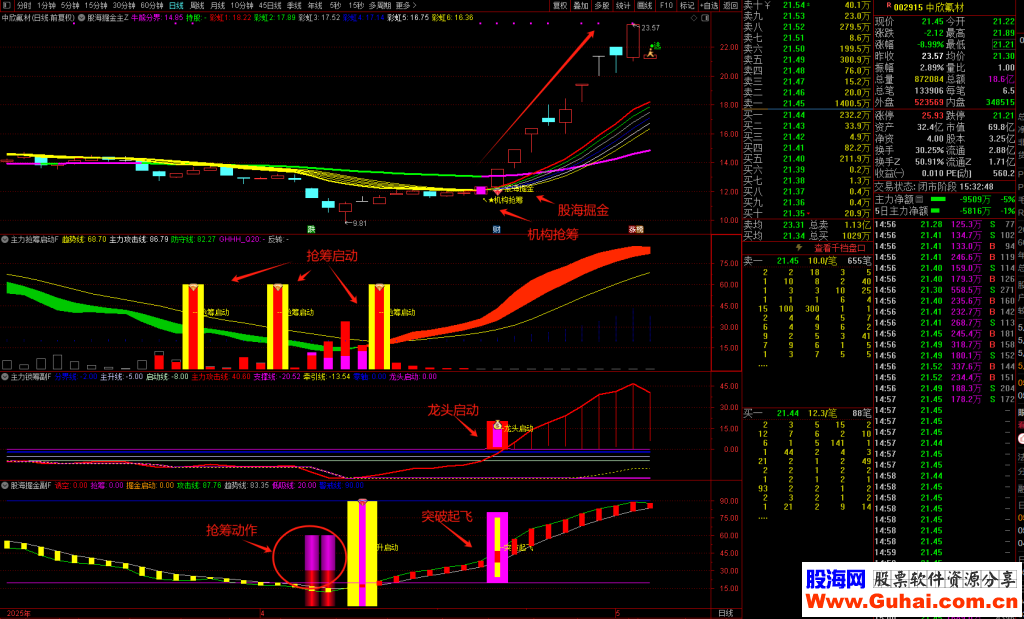This screenshot has height=619, width=1024.
Task: Add stock via +自选 button
Action: [709, 5]
